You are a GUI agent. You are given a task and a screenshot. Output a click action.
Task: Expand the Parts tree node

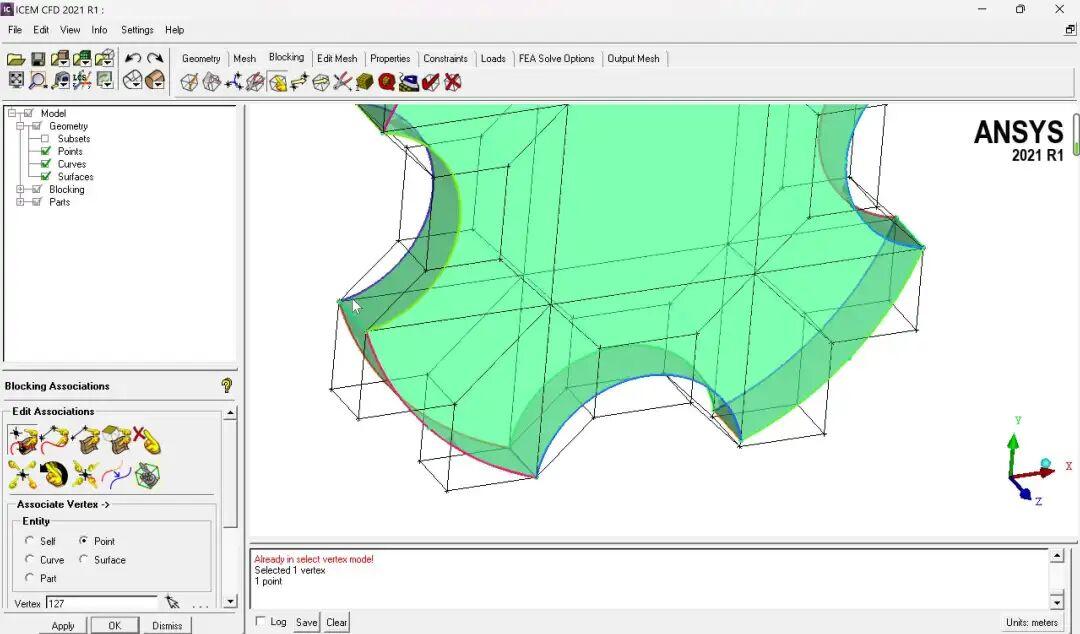coord(21,202)
